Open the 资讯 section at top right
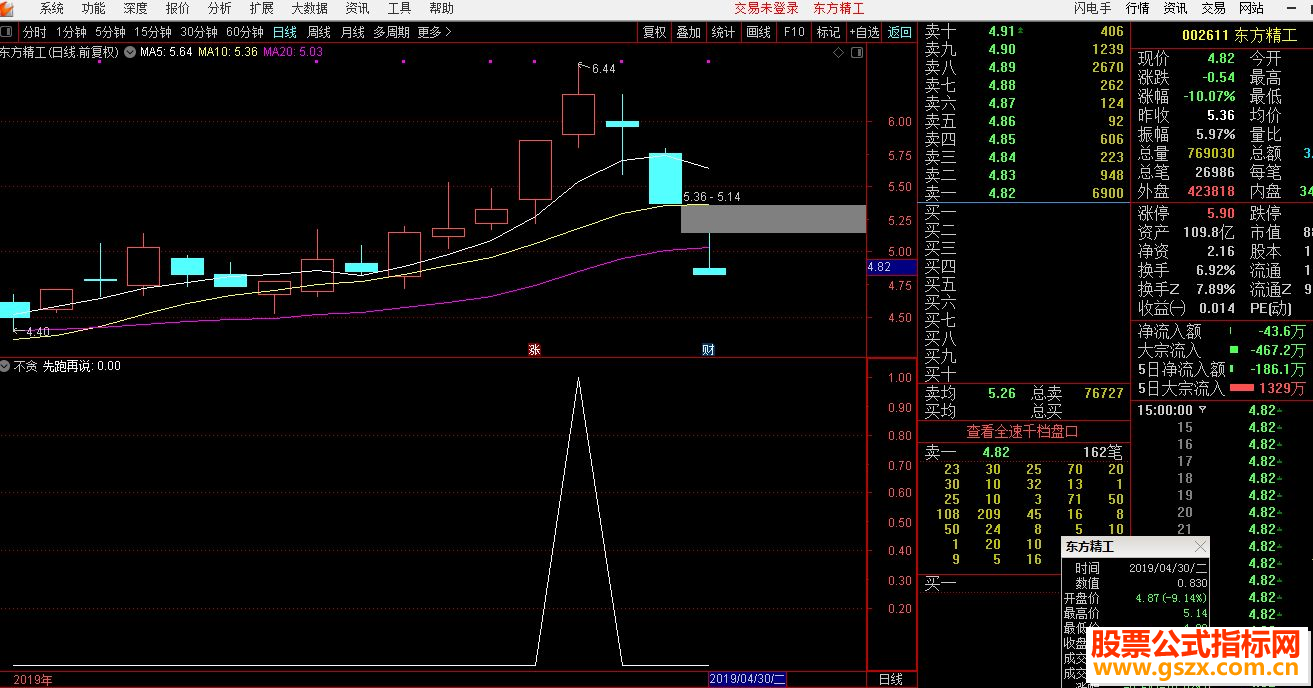 [x=1176, y=8]
